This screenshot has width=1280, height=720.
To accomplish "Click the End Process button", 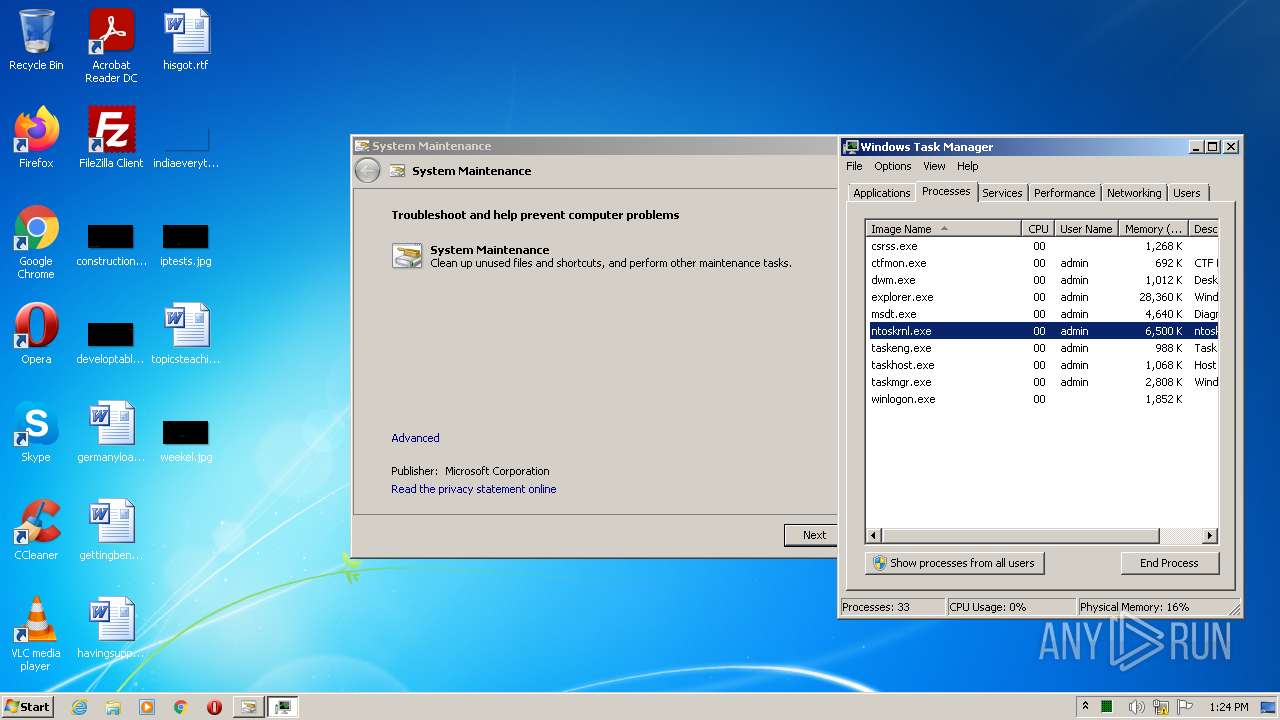I will [x=1169, y=563].
